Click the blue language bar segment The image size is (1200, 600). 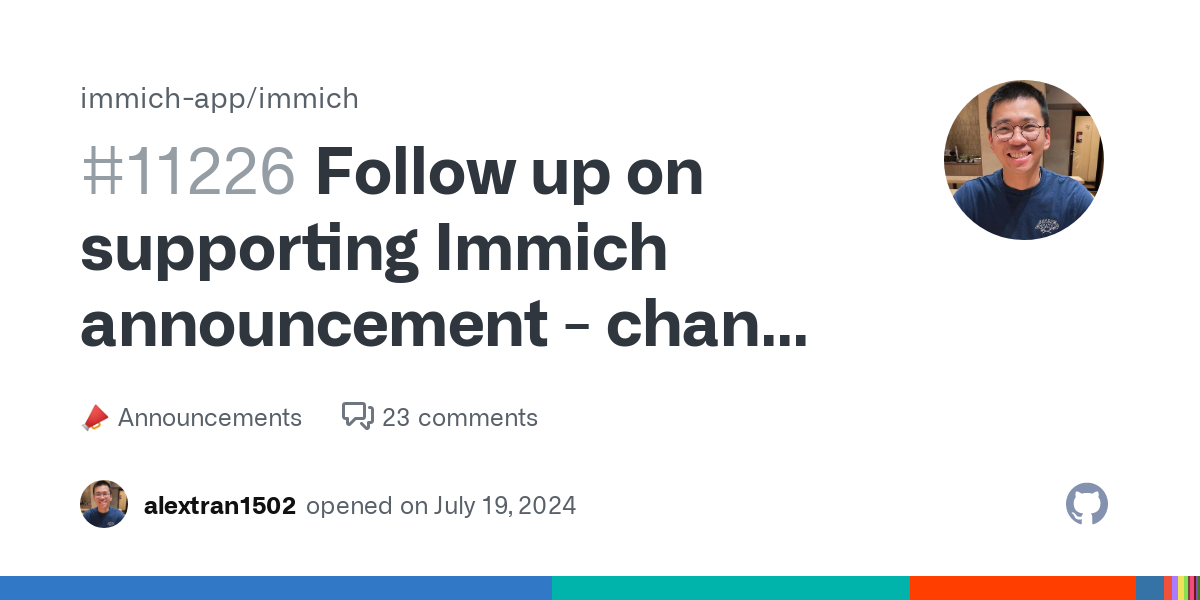click(275, 588)
